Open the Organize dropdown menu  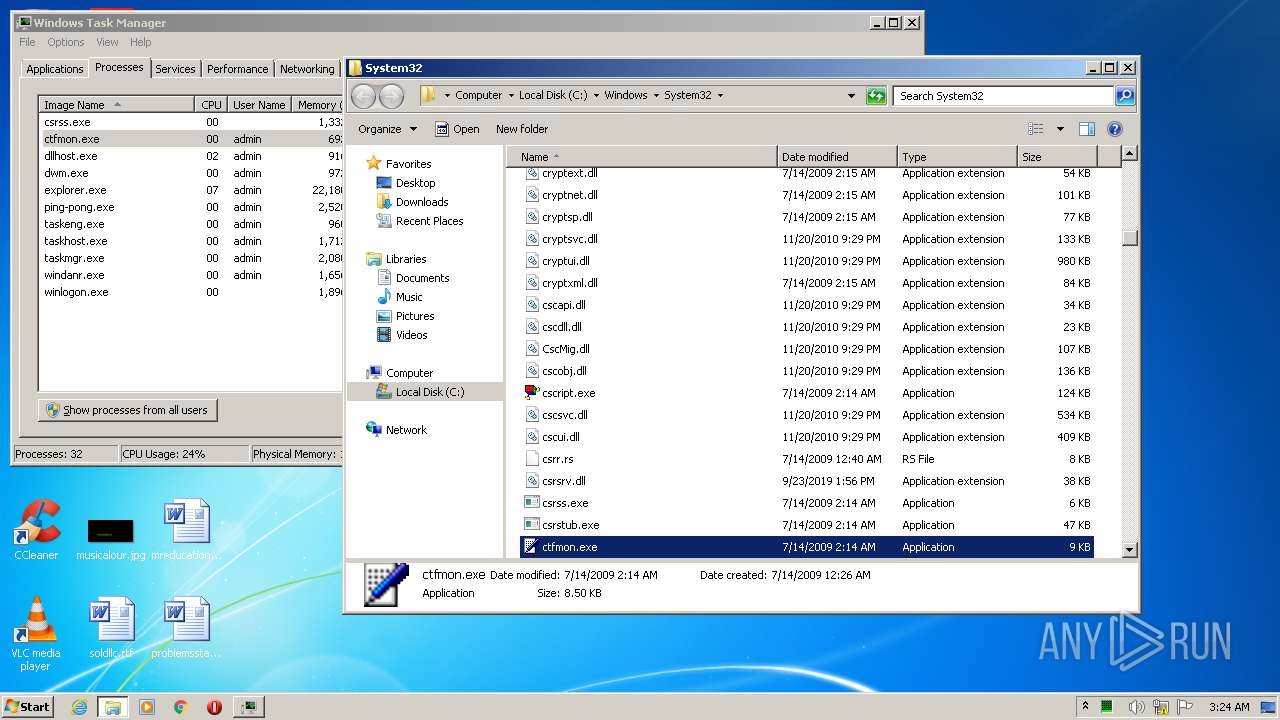(x=388, y=129)
